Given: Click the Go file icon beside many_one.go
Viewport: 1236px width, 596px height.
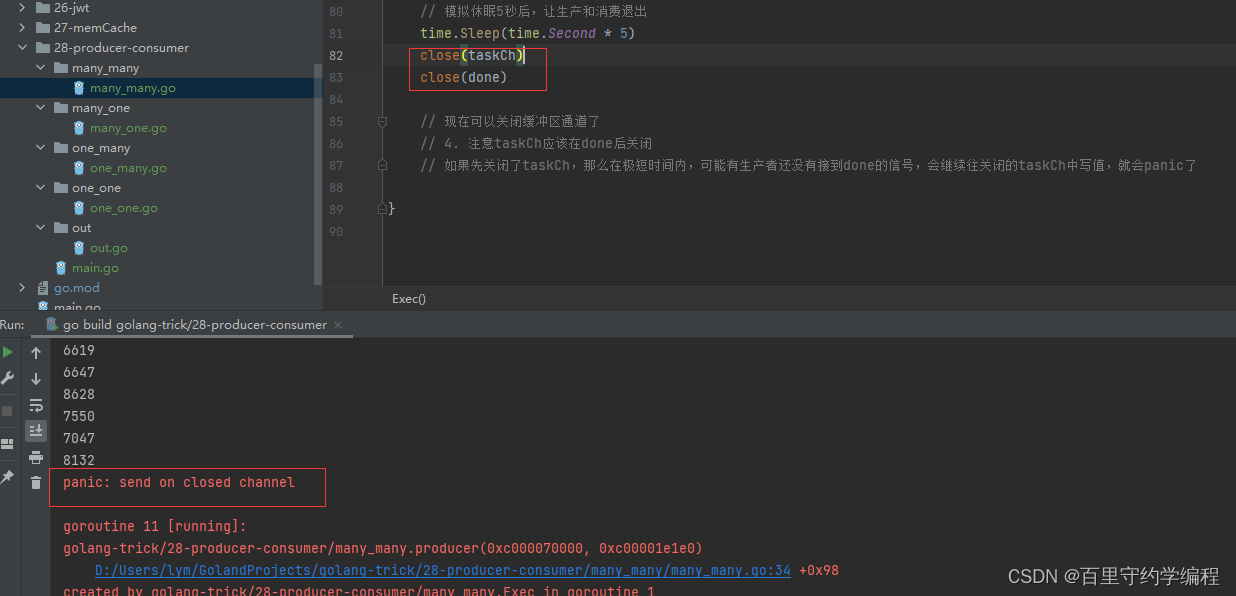Looking at the screenshot, I should 79,128.
